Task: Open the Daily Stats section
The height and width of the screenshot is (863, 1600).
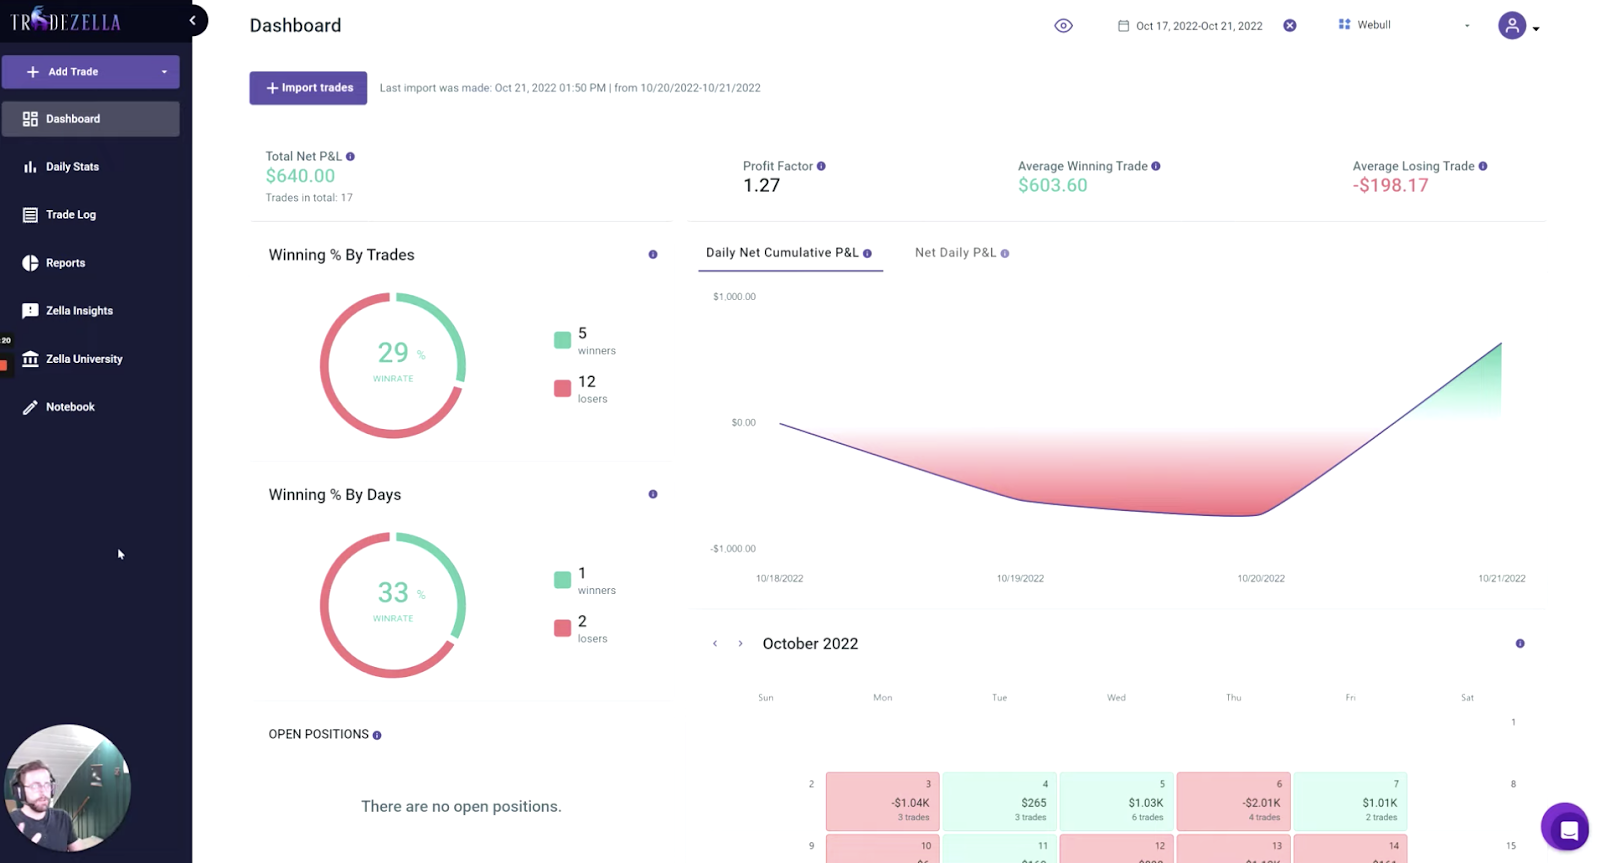Action: pos(70,166)
